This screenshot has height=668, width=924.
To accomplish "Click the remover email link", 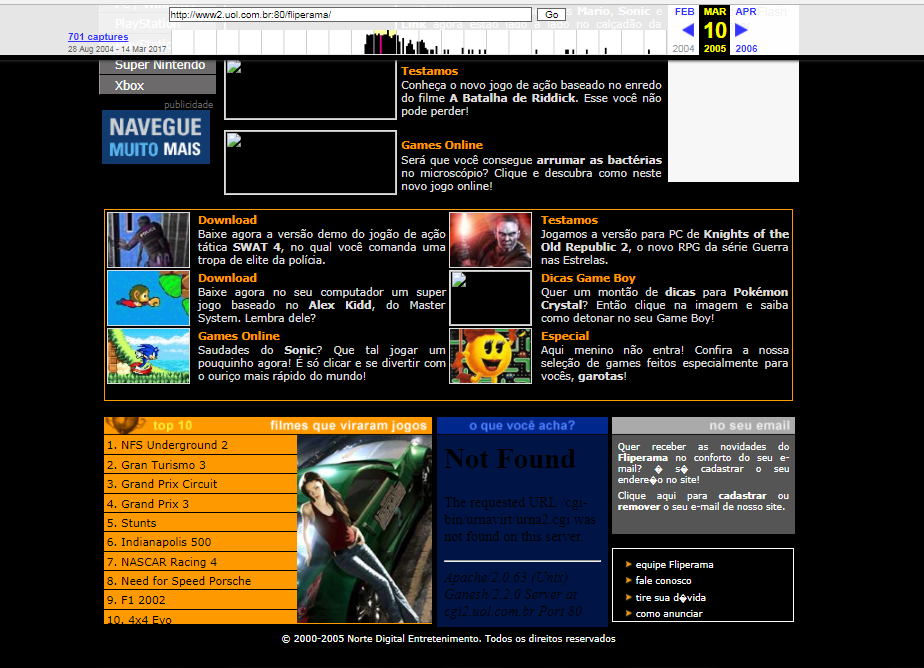I will (x=638, y=507).
